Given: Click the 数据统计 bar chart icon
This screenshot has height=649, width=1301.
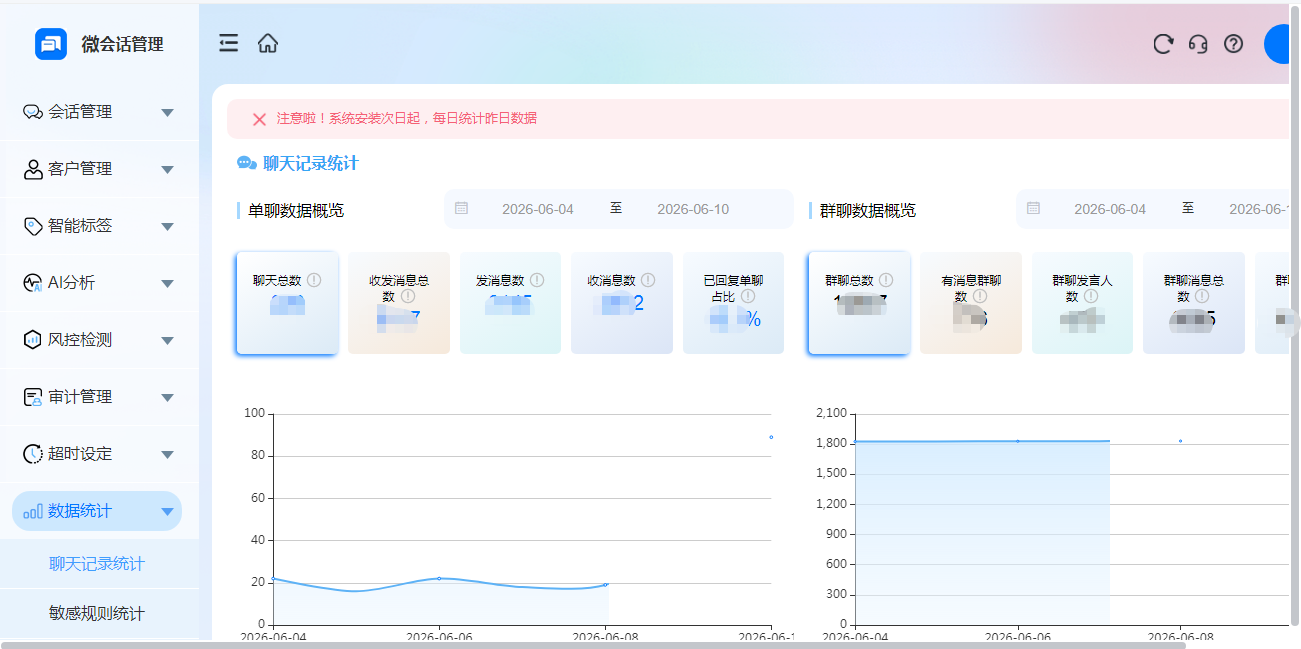Looking at the screenshot, I should click(33, 511).
